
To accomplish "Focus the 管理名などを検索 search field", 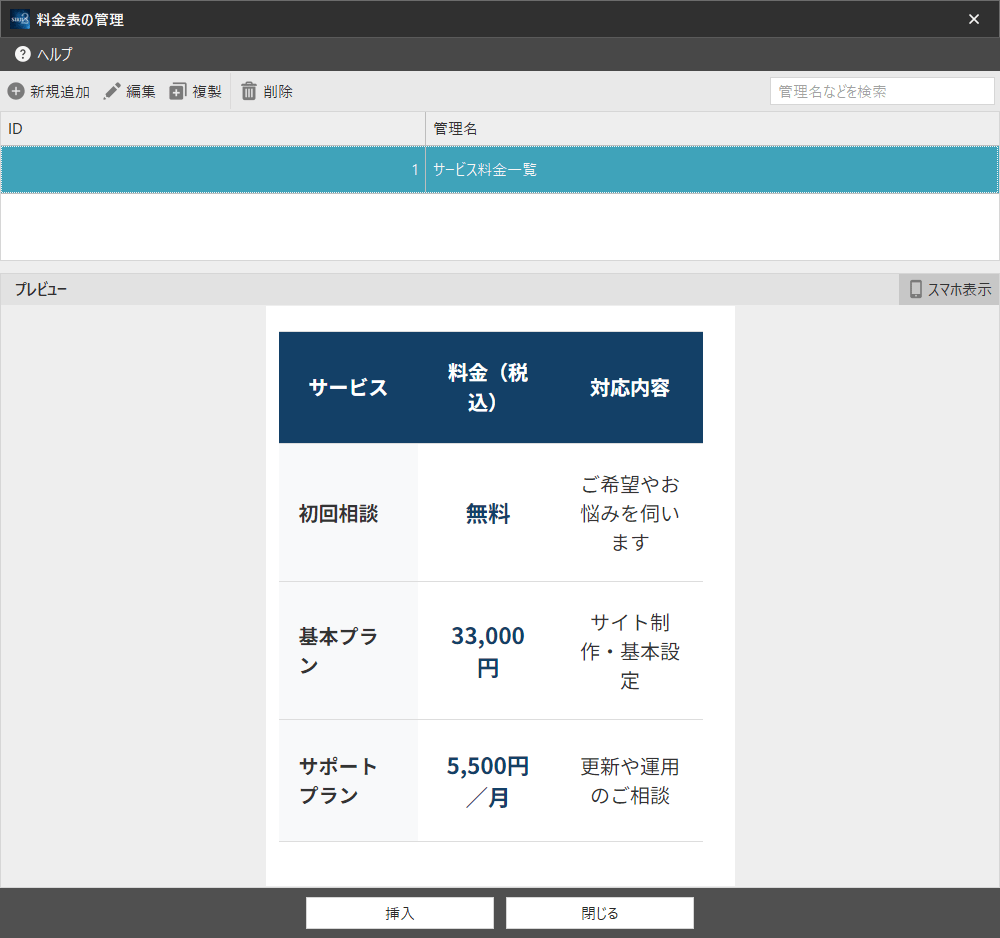I will coord(882,91).
